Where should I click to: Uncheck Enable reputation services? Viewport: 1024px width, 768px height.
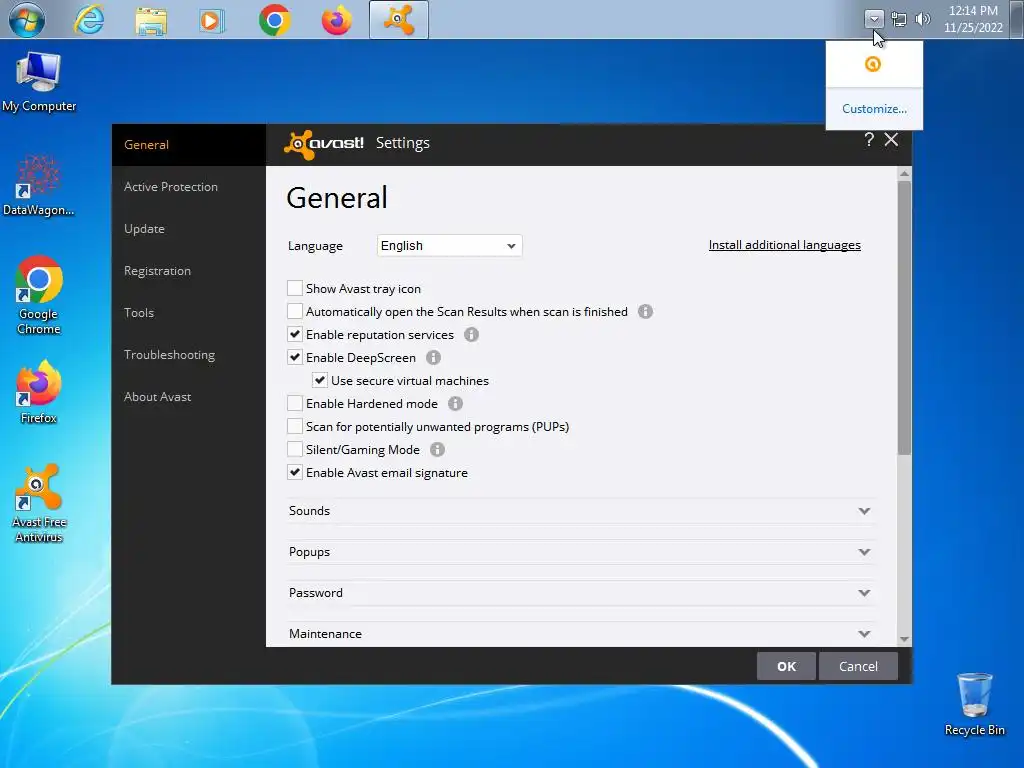(295, 334)
